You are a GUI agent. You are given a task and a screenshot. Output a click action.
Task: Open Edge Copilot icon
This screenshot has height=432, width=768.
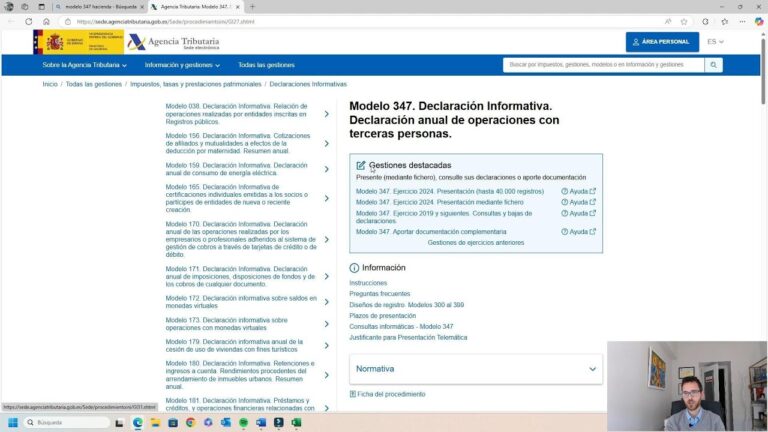point(759,22)
